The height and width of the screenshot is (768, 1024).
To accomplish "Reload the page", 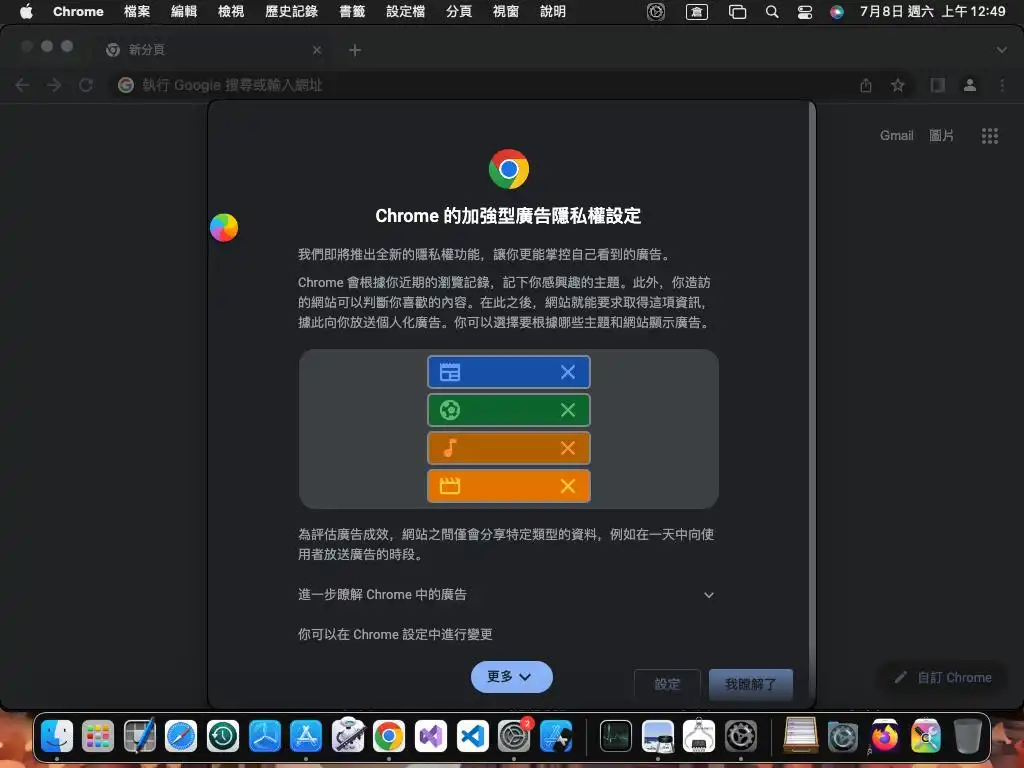I will 86,86.
